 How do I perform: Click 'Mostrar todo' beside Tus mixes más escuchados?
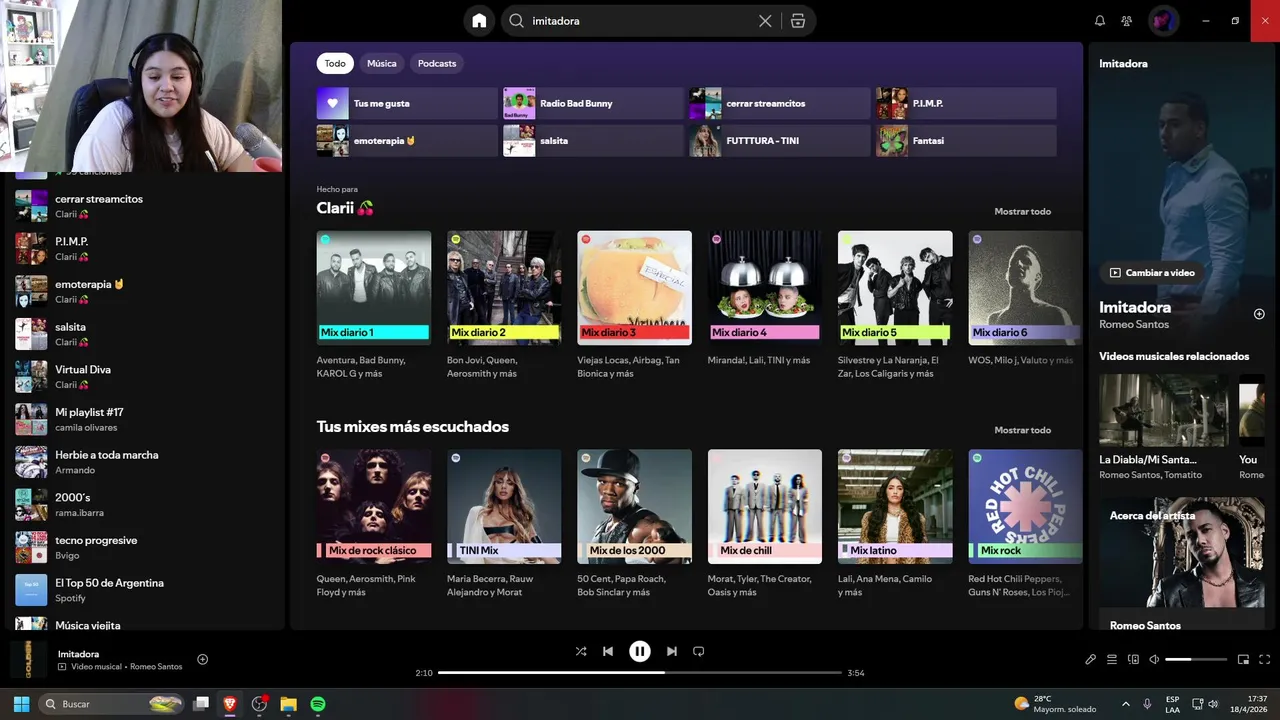click(x=1022, y=430)
